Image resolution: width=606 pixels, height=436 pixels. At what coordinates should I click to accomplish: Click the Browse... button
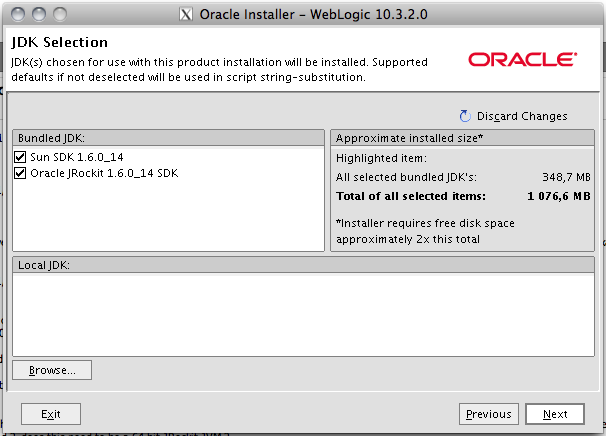52,370
